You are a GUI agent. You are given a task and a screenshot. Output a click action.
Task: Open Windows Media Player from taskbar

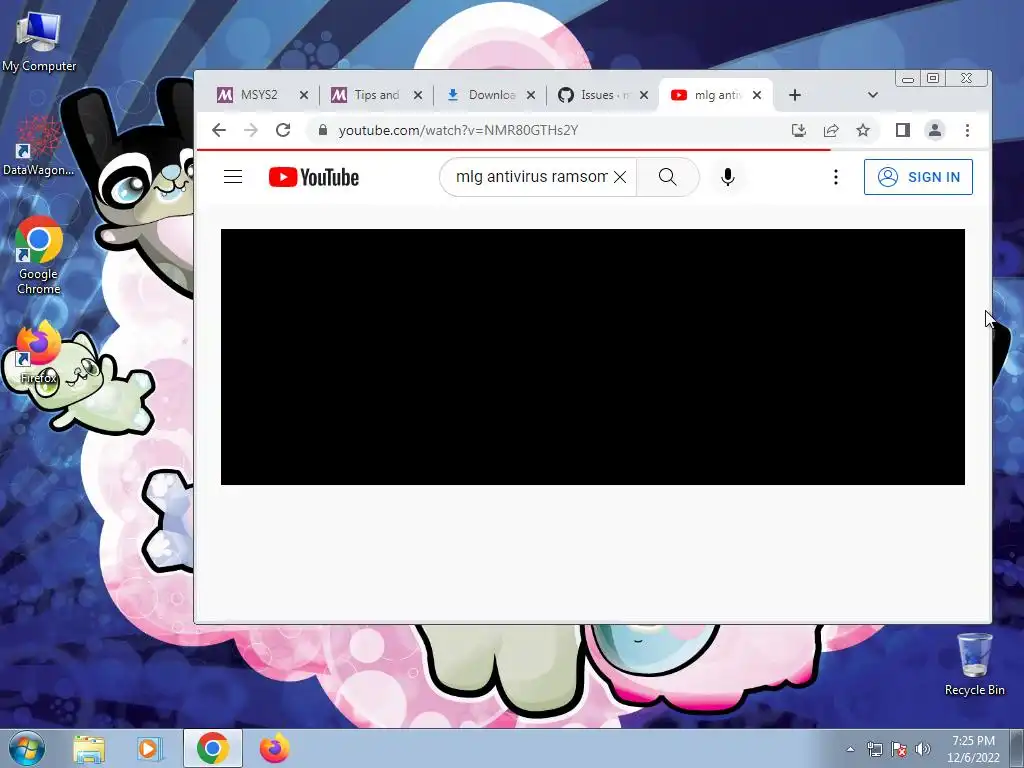(148, 749)
